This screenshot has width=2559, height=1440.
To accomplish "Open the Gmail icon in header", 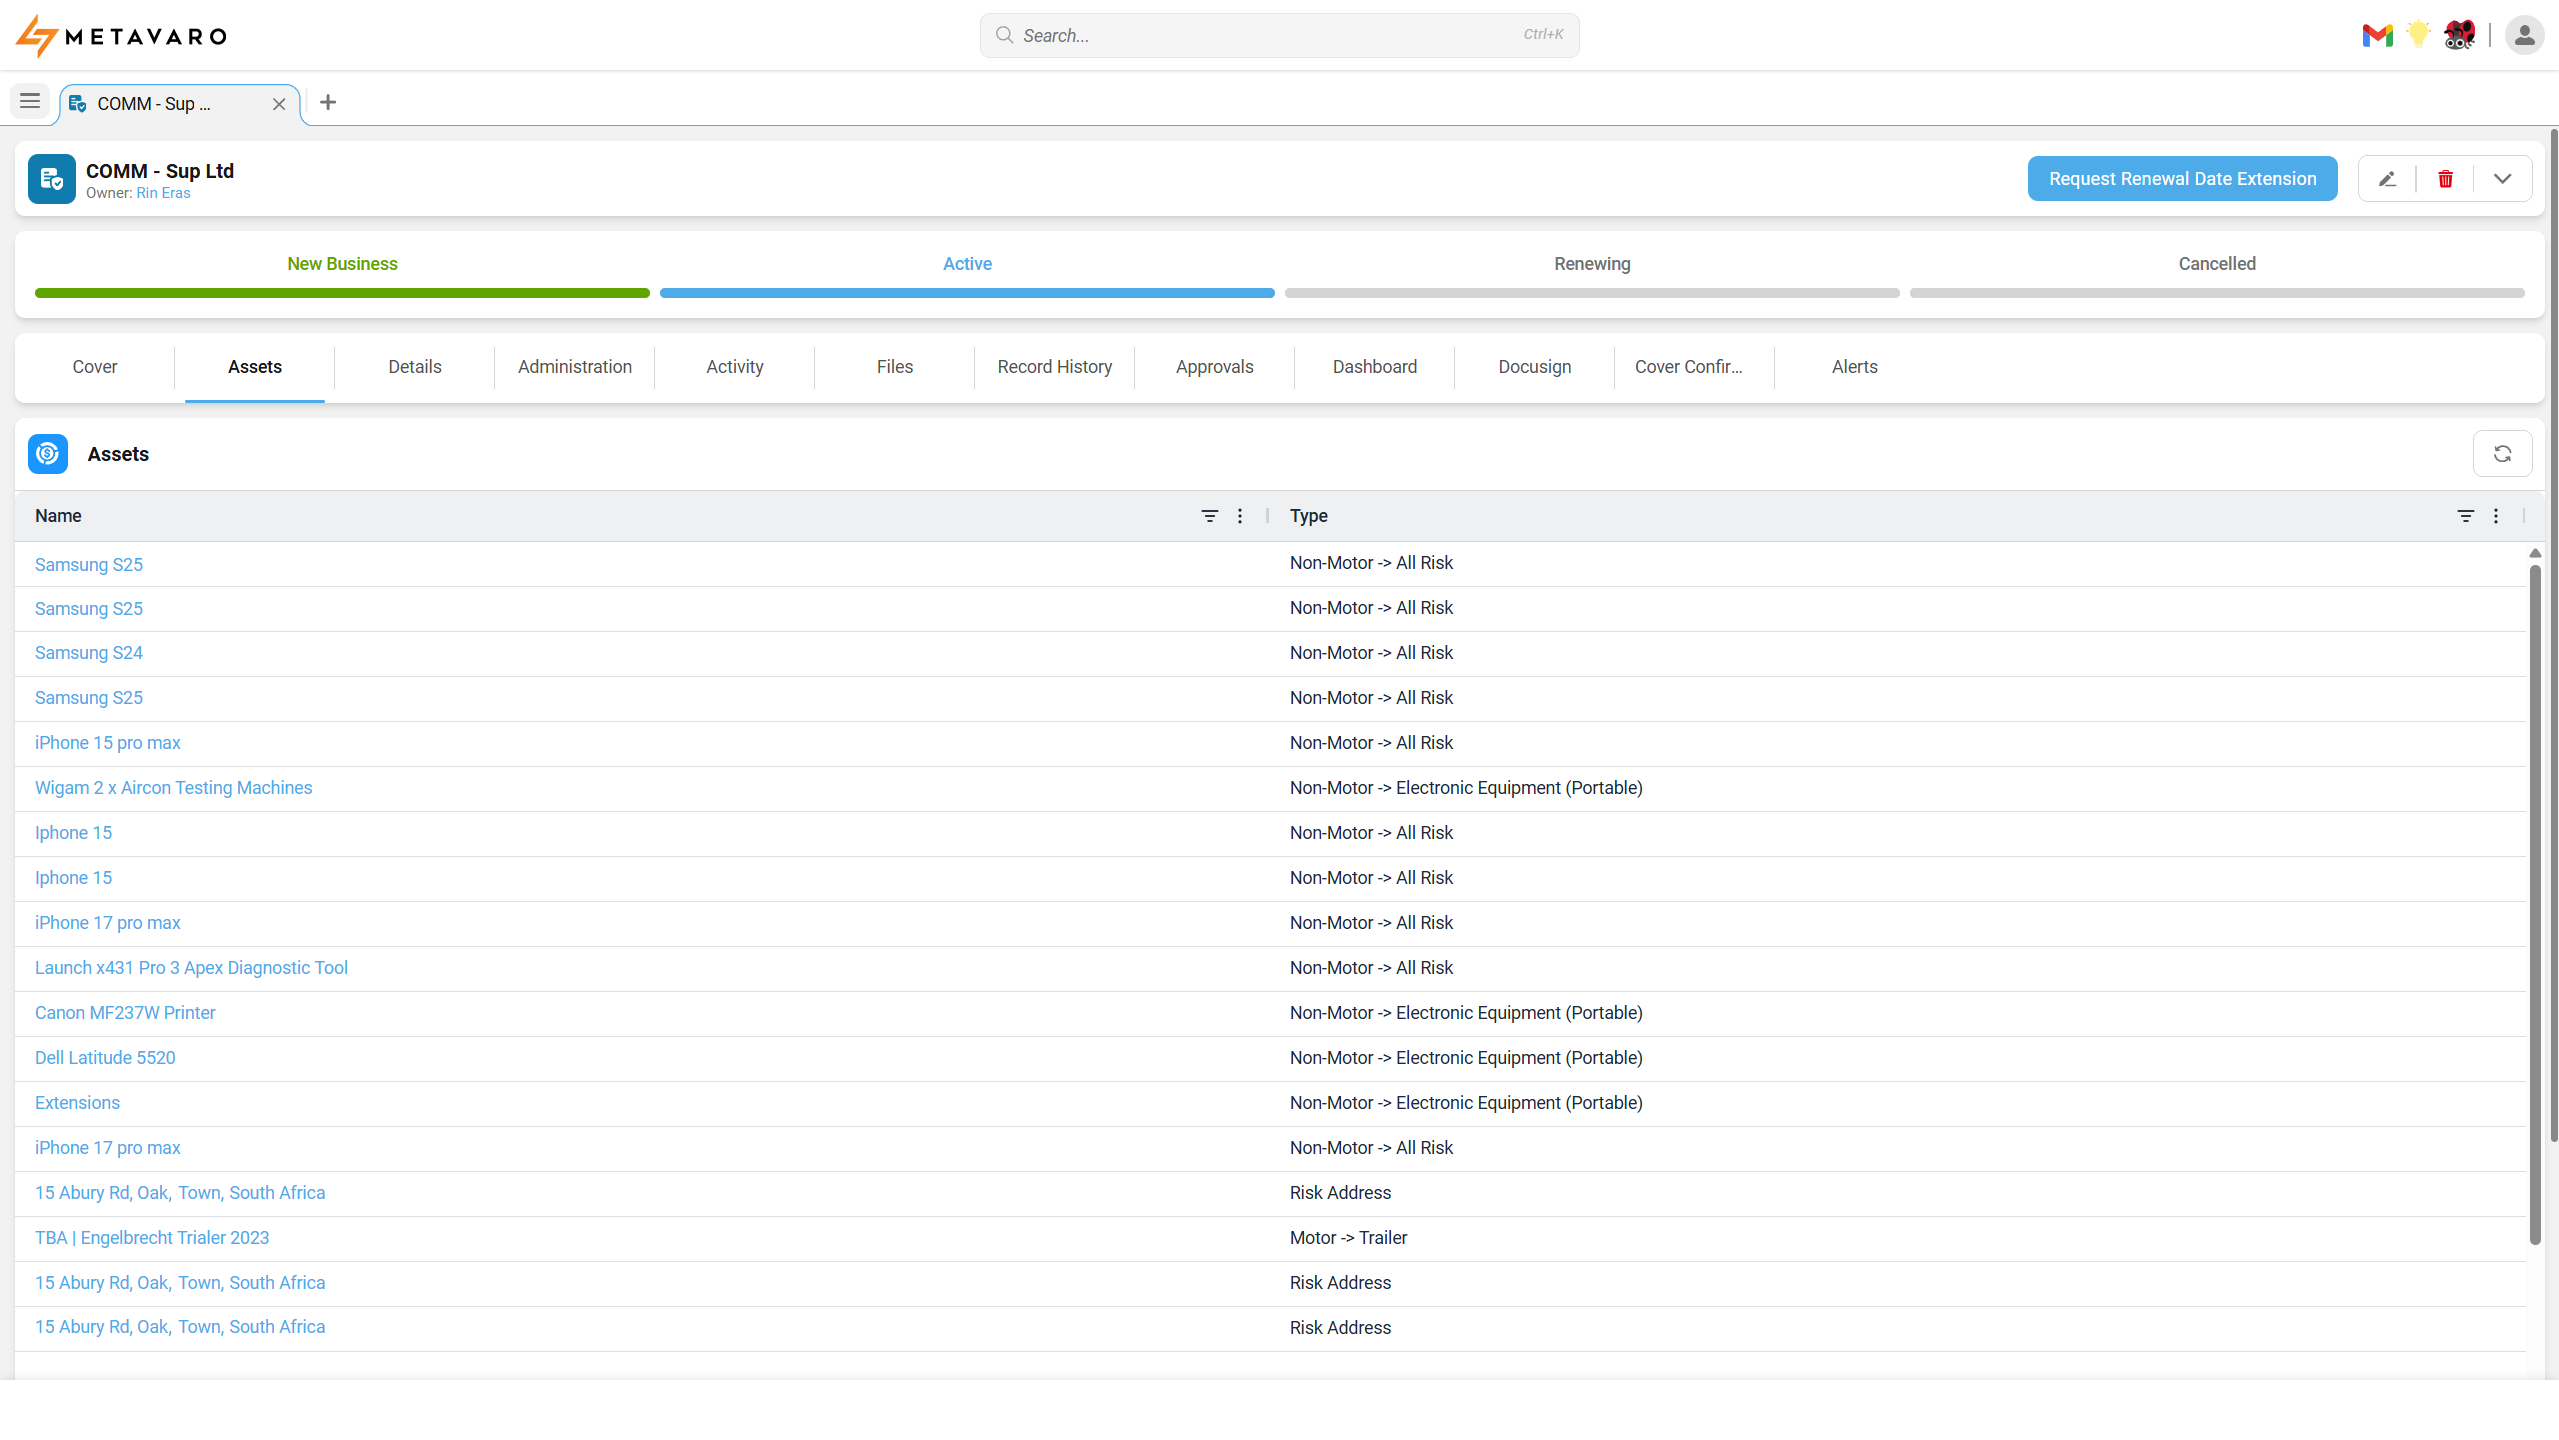I will pos(2377,36).
